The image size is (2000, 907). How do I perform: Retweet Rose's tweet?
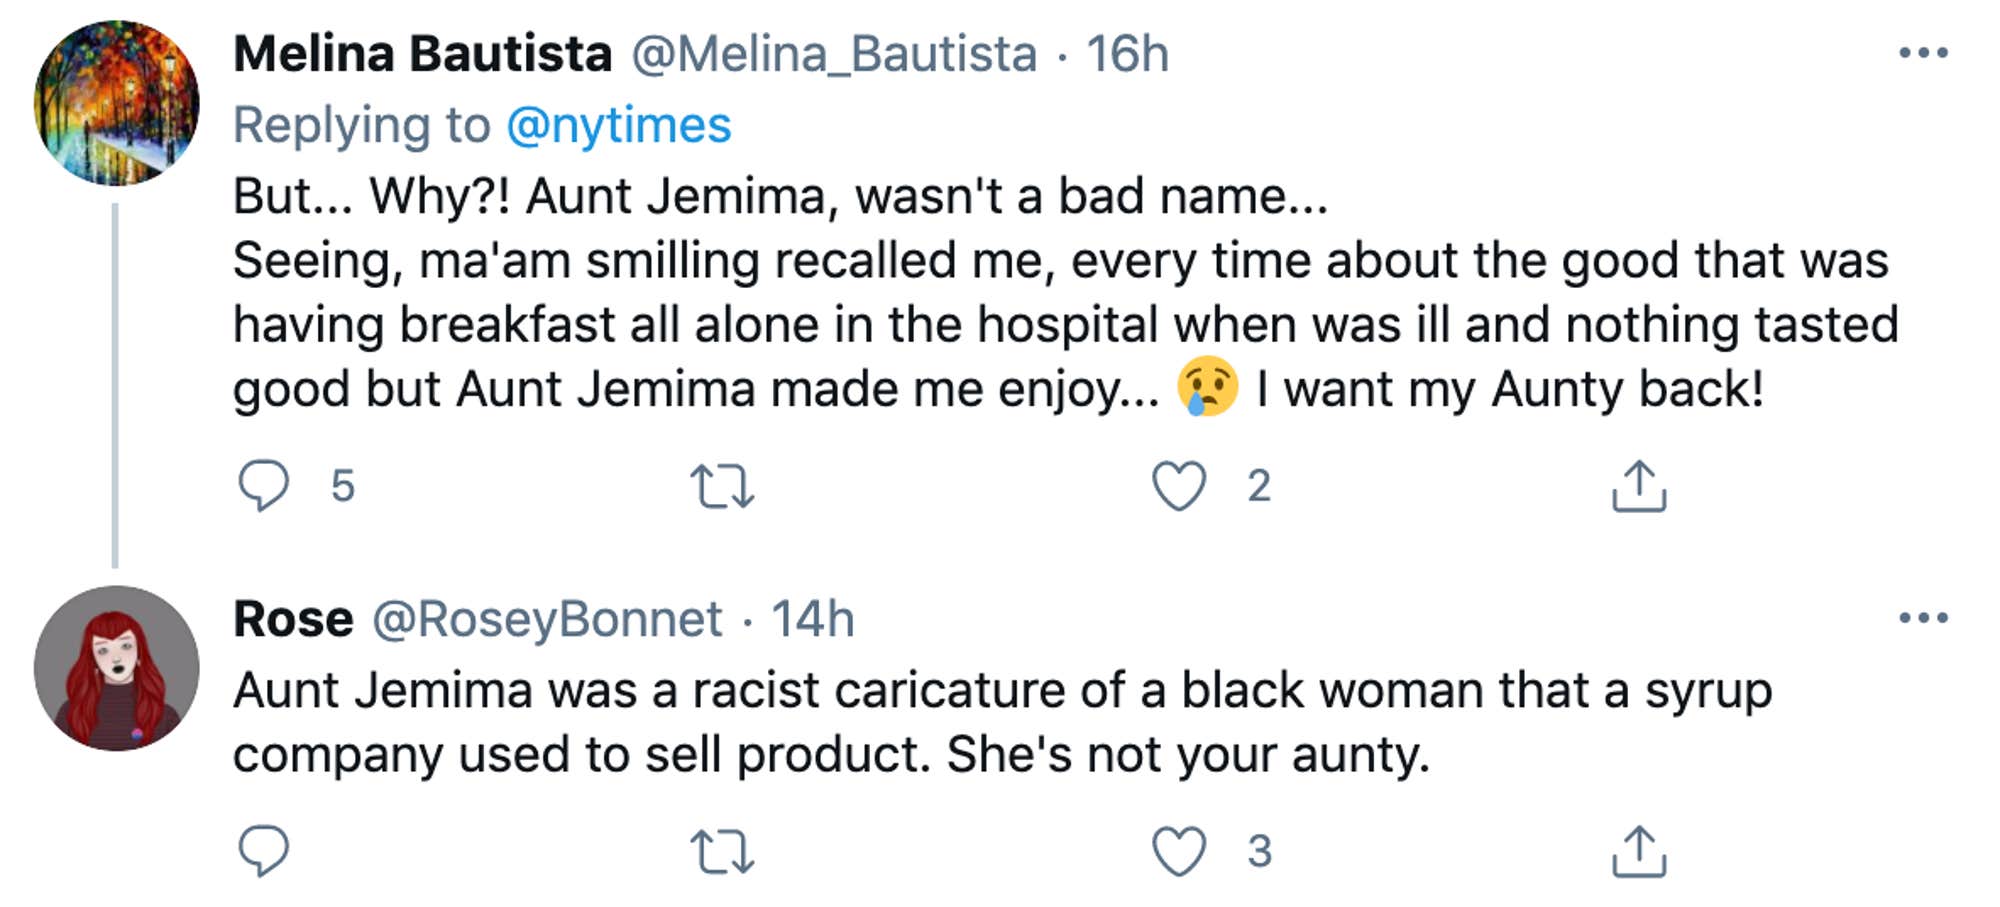coord(722,851)
